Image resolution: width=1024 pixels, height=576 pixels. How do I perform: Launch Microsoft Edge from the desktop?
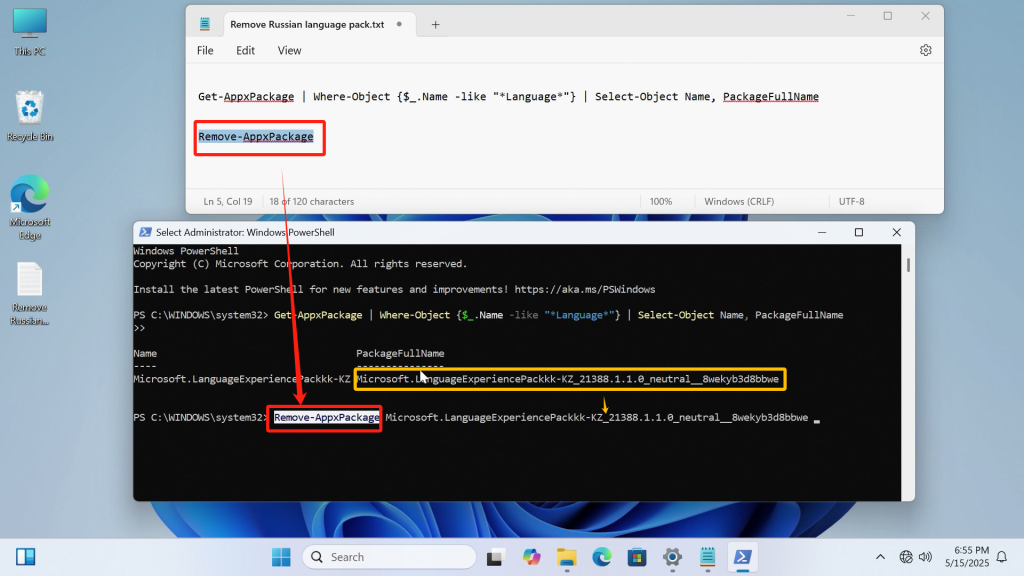[30, 208]
